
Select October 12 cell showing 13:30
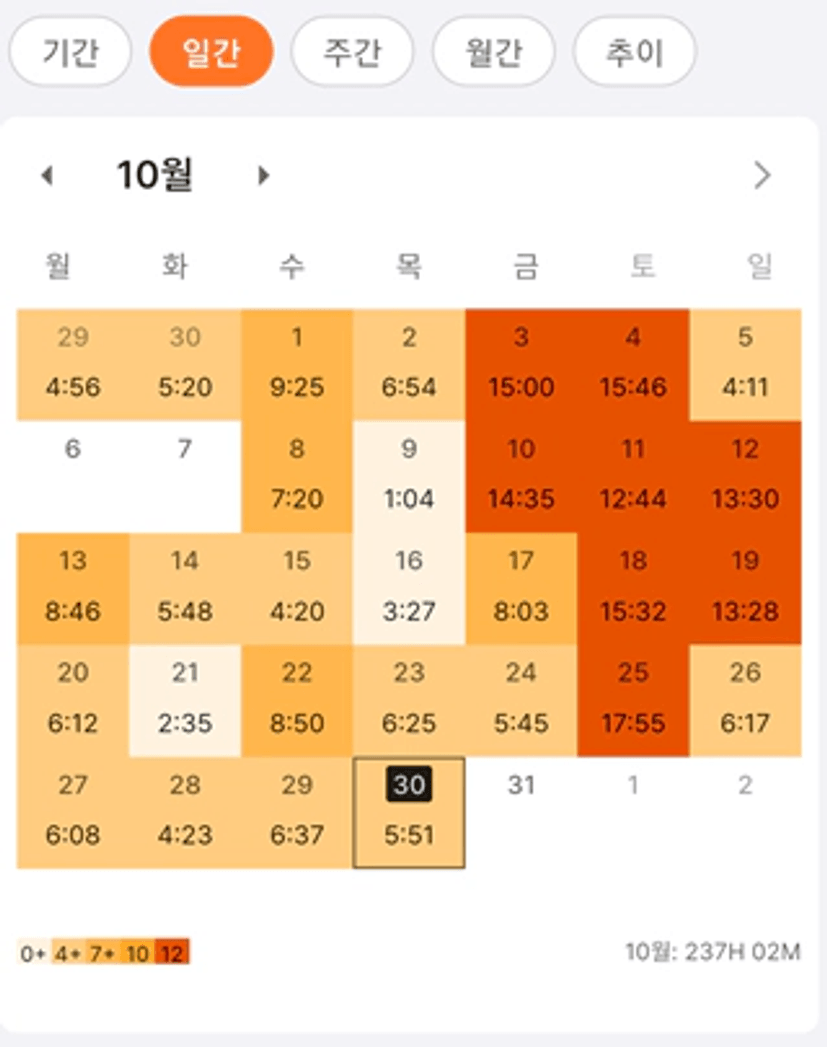pos(745,476)
